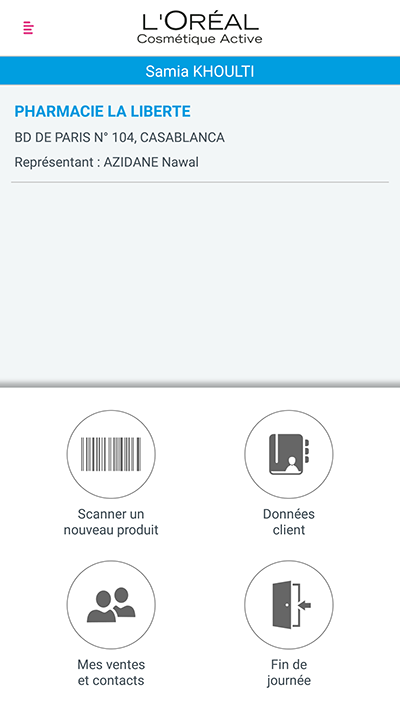Click the L'Oréal Cosmétique Active logo

200,28
